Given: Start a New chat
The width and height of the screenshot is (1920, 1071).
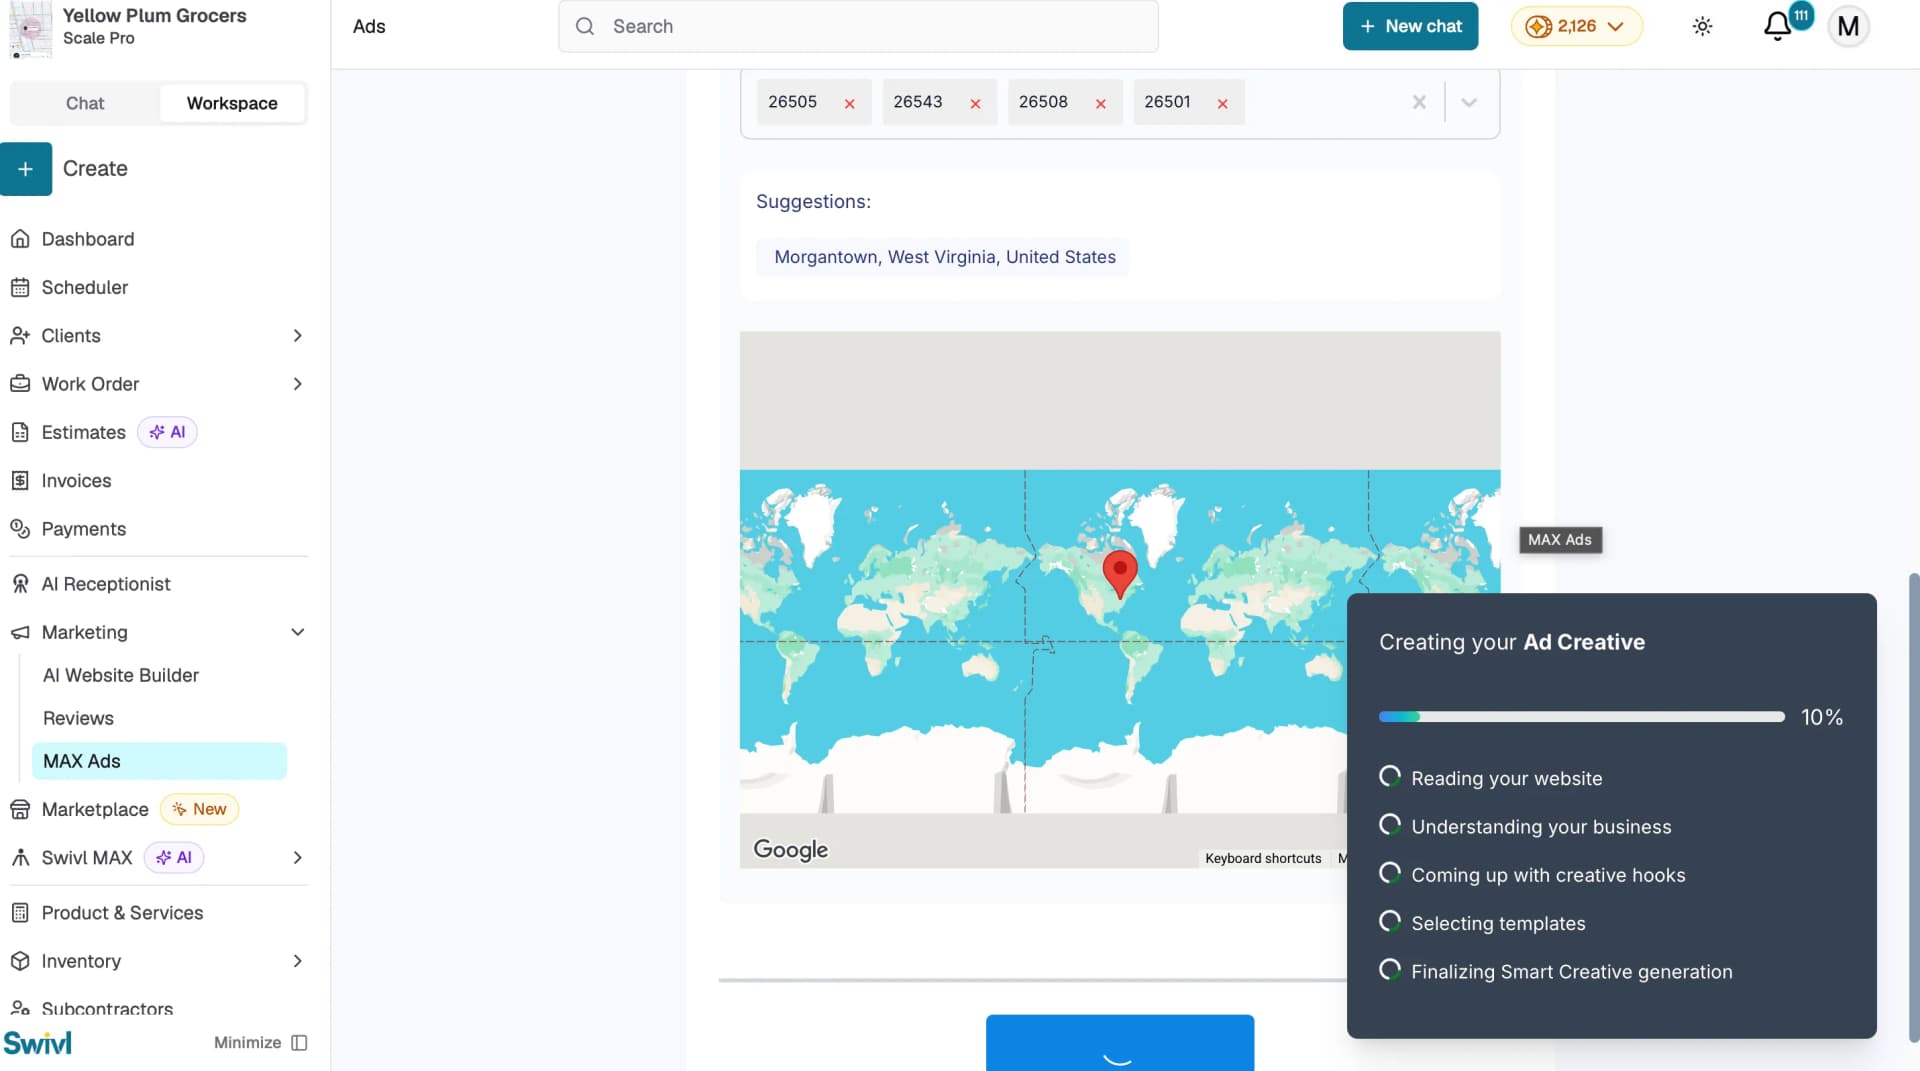Looking at the screenshot, I should [x=1410, y=26].
